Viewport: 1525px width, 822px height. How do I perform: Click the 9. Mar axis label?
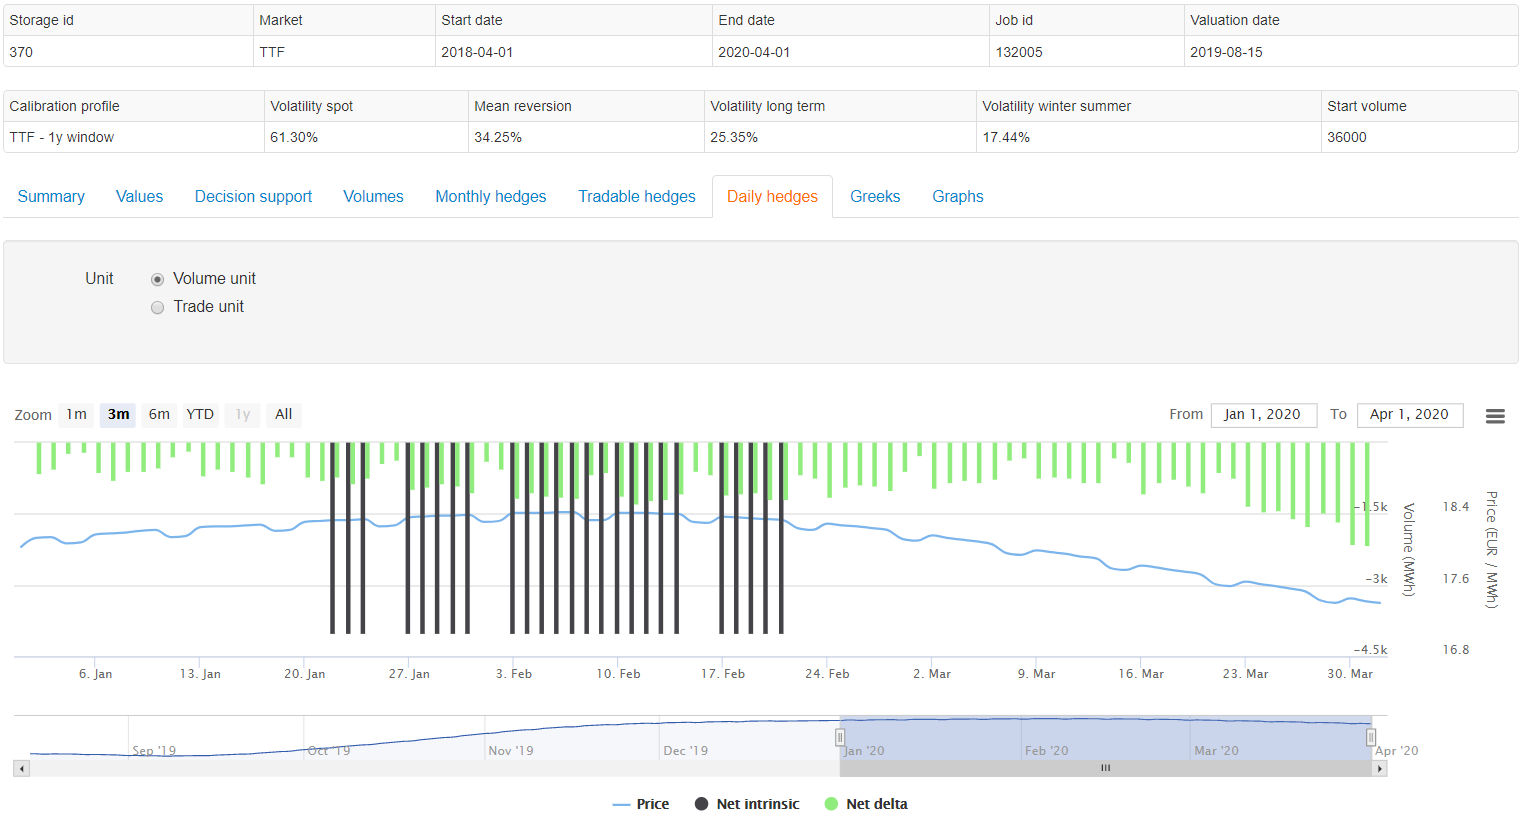tap(1036, 674)
